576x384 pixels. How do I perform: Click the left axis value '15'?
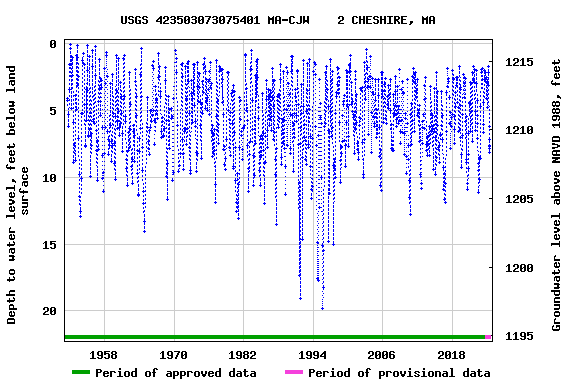pyautogui.click(x=50, y=245)
